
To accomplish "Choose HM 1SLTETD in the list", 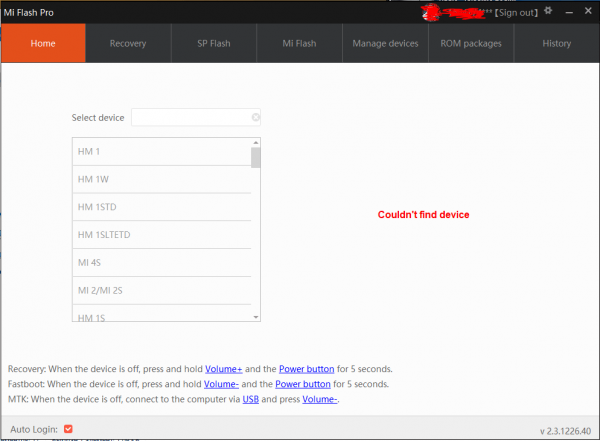I will (161, 235).
